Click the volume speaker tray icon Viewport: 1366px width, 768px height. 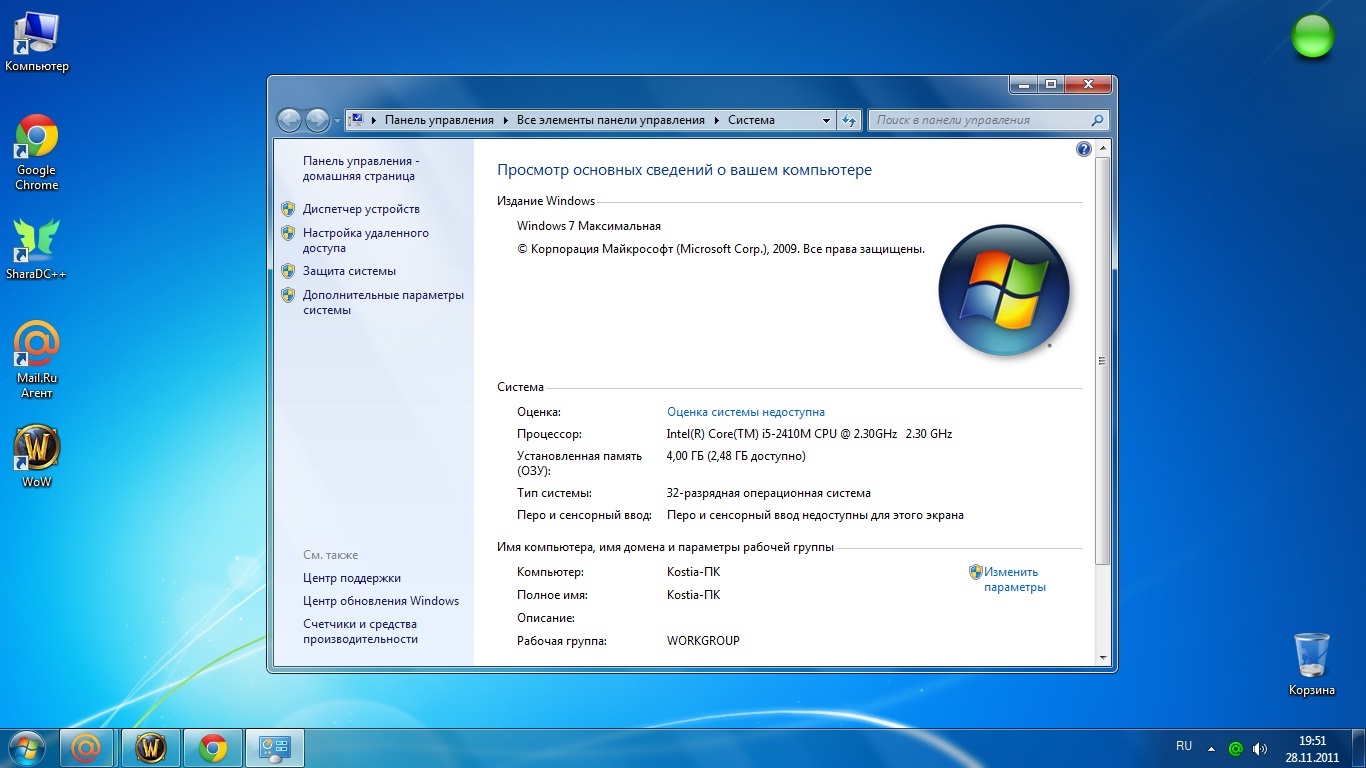point(1260,748)
